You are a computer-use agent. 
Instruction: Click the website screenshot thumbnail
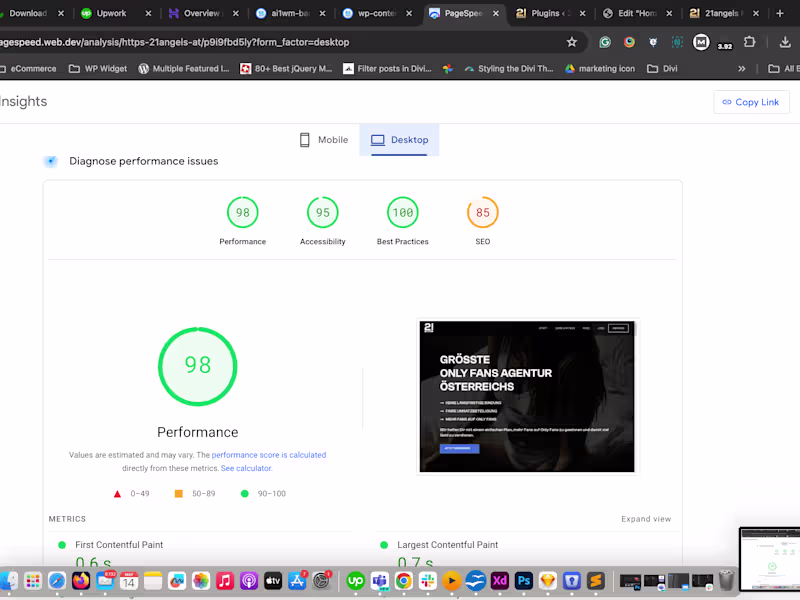526,396
